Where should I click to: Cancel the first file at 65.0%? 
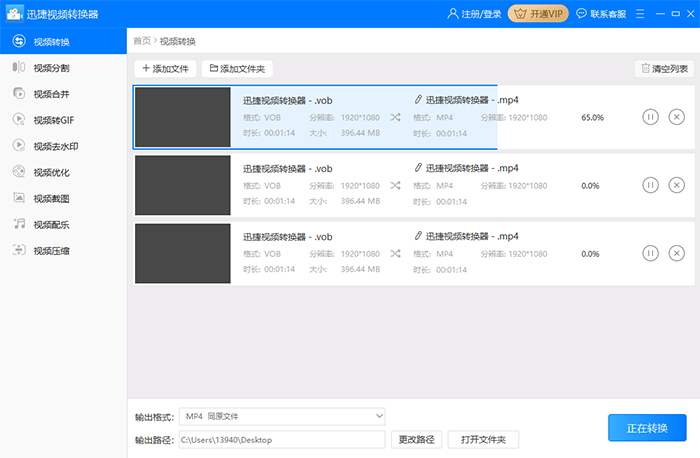676,117
